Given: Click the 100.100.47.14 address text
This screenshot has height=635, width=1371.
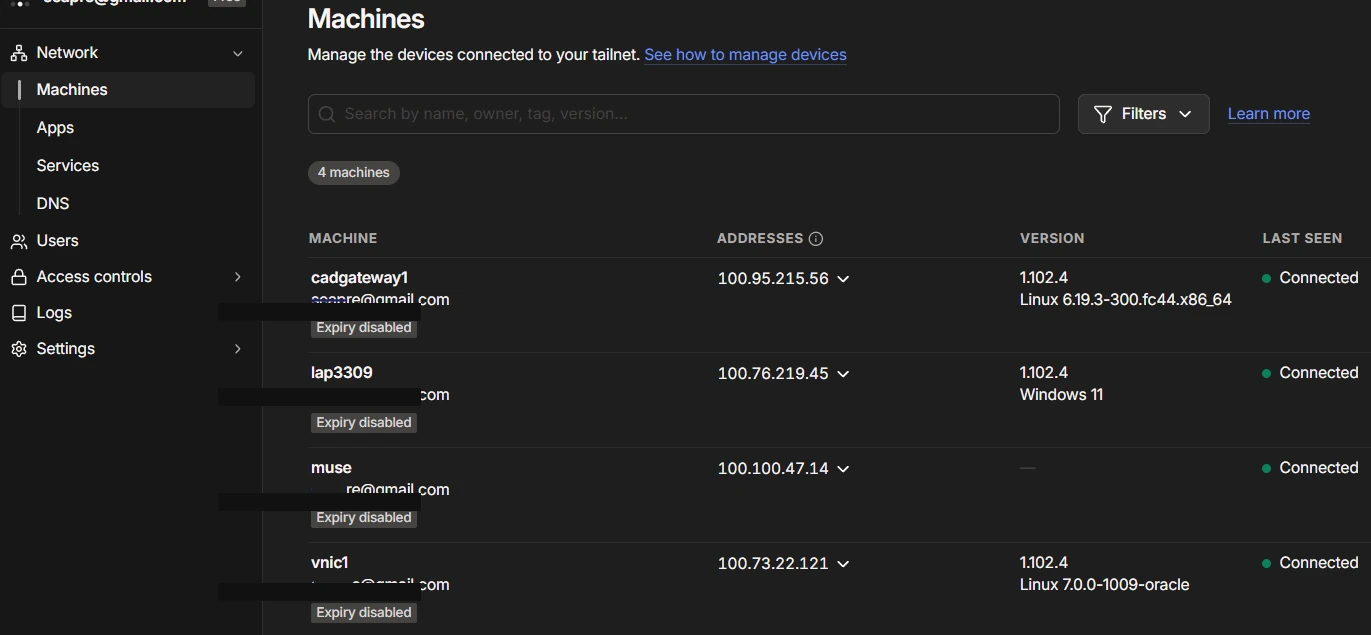Looking at the screenshot, I should coord(773,469).
